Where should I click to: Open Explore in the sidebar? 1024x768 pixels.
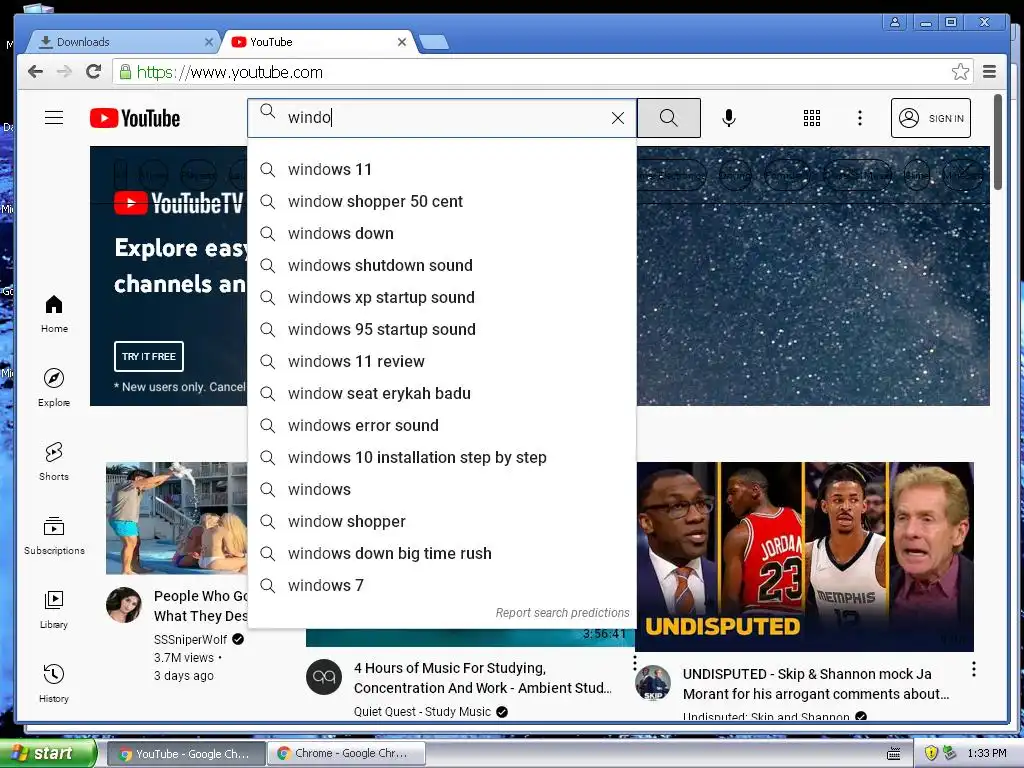tap(54, 388)
